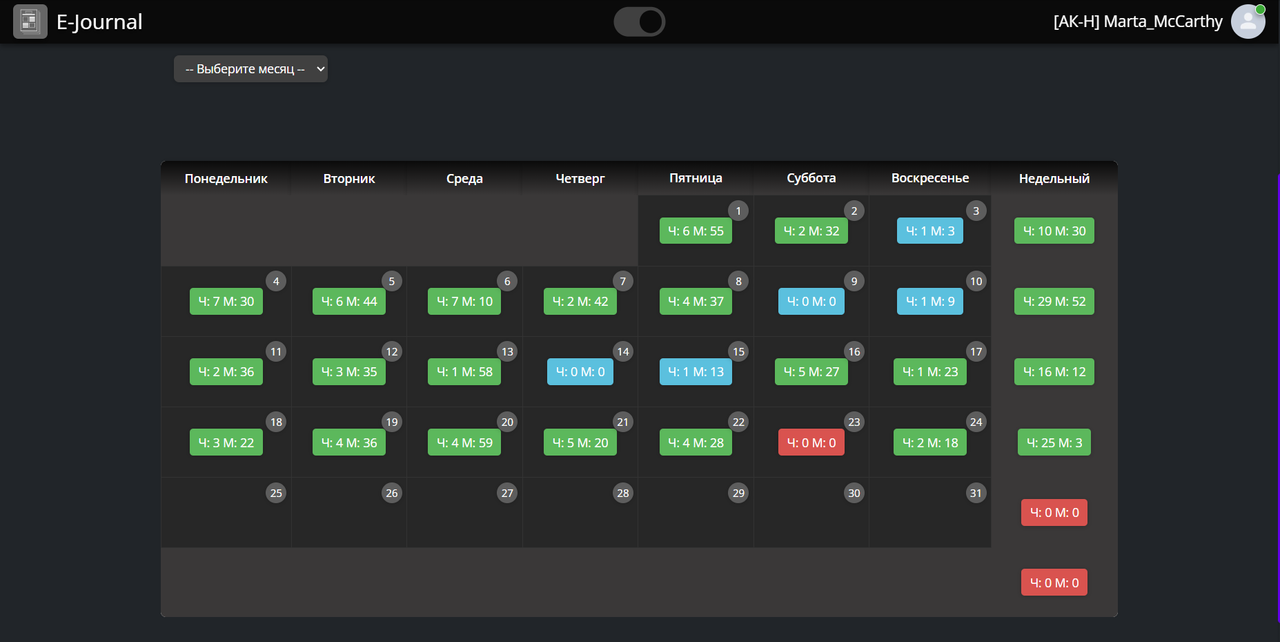Viewport: 1280px width, 642px height.
Task: Click the day 29 number badge
Action: (738, 492)
